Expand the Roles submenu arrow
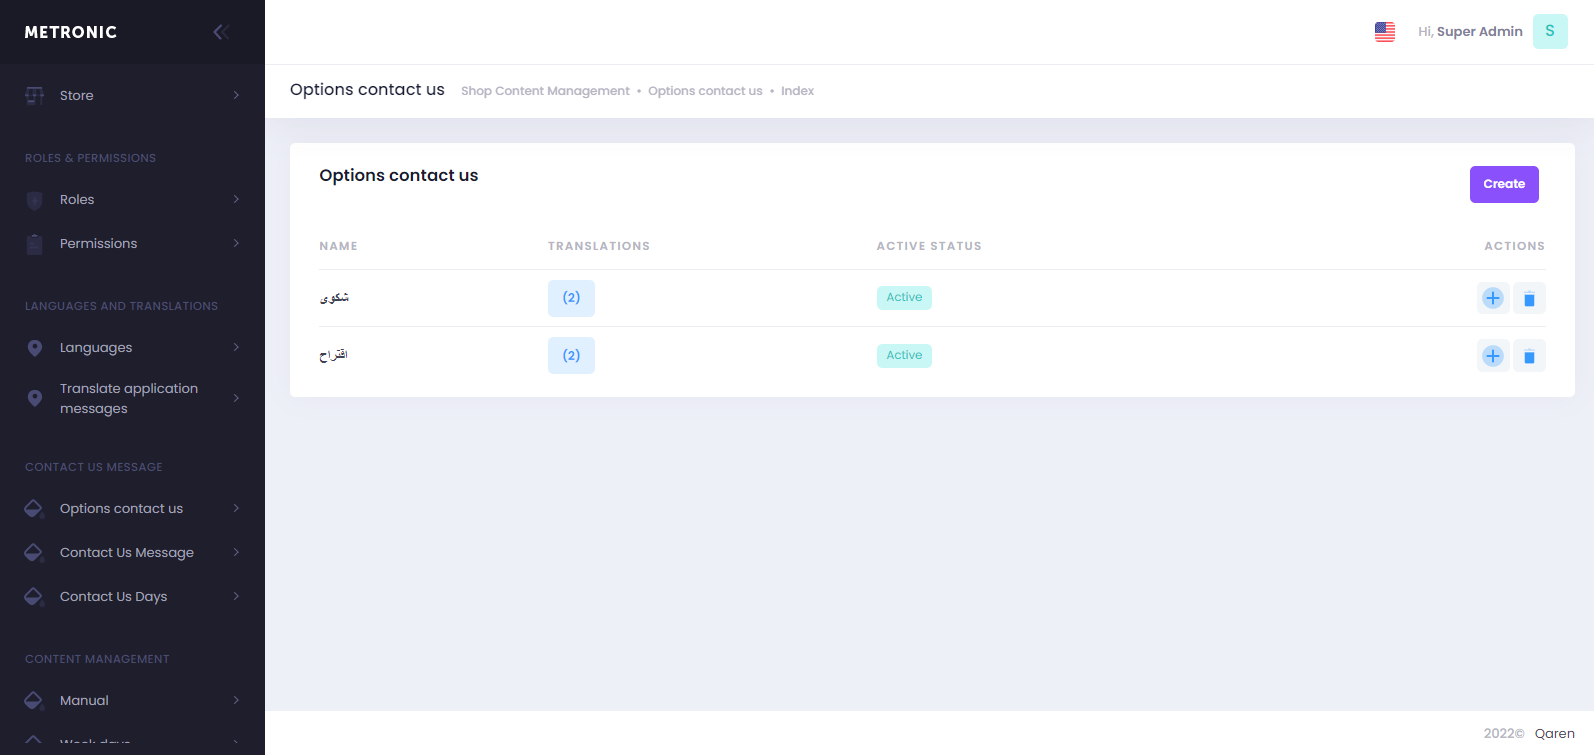 (x=236, y=199)
